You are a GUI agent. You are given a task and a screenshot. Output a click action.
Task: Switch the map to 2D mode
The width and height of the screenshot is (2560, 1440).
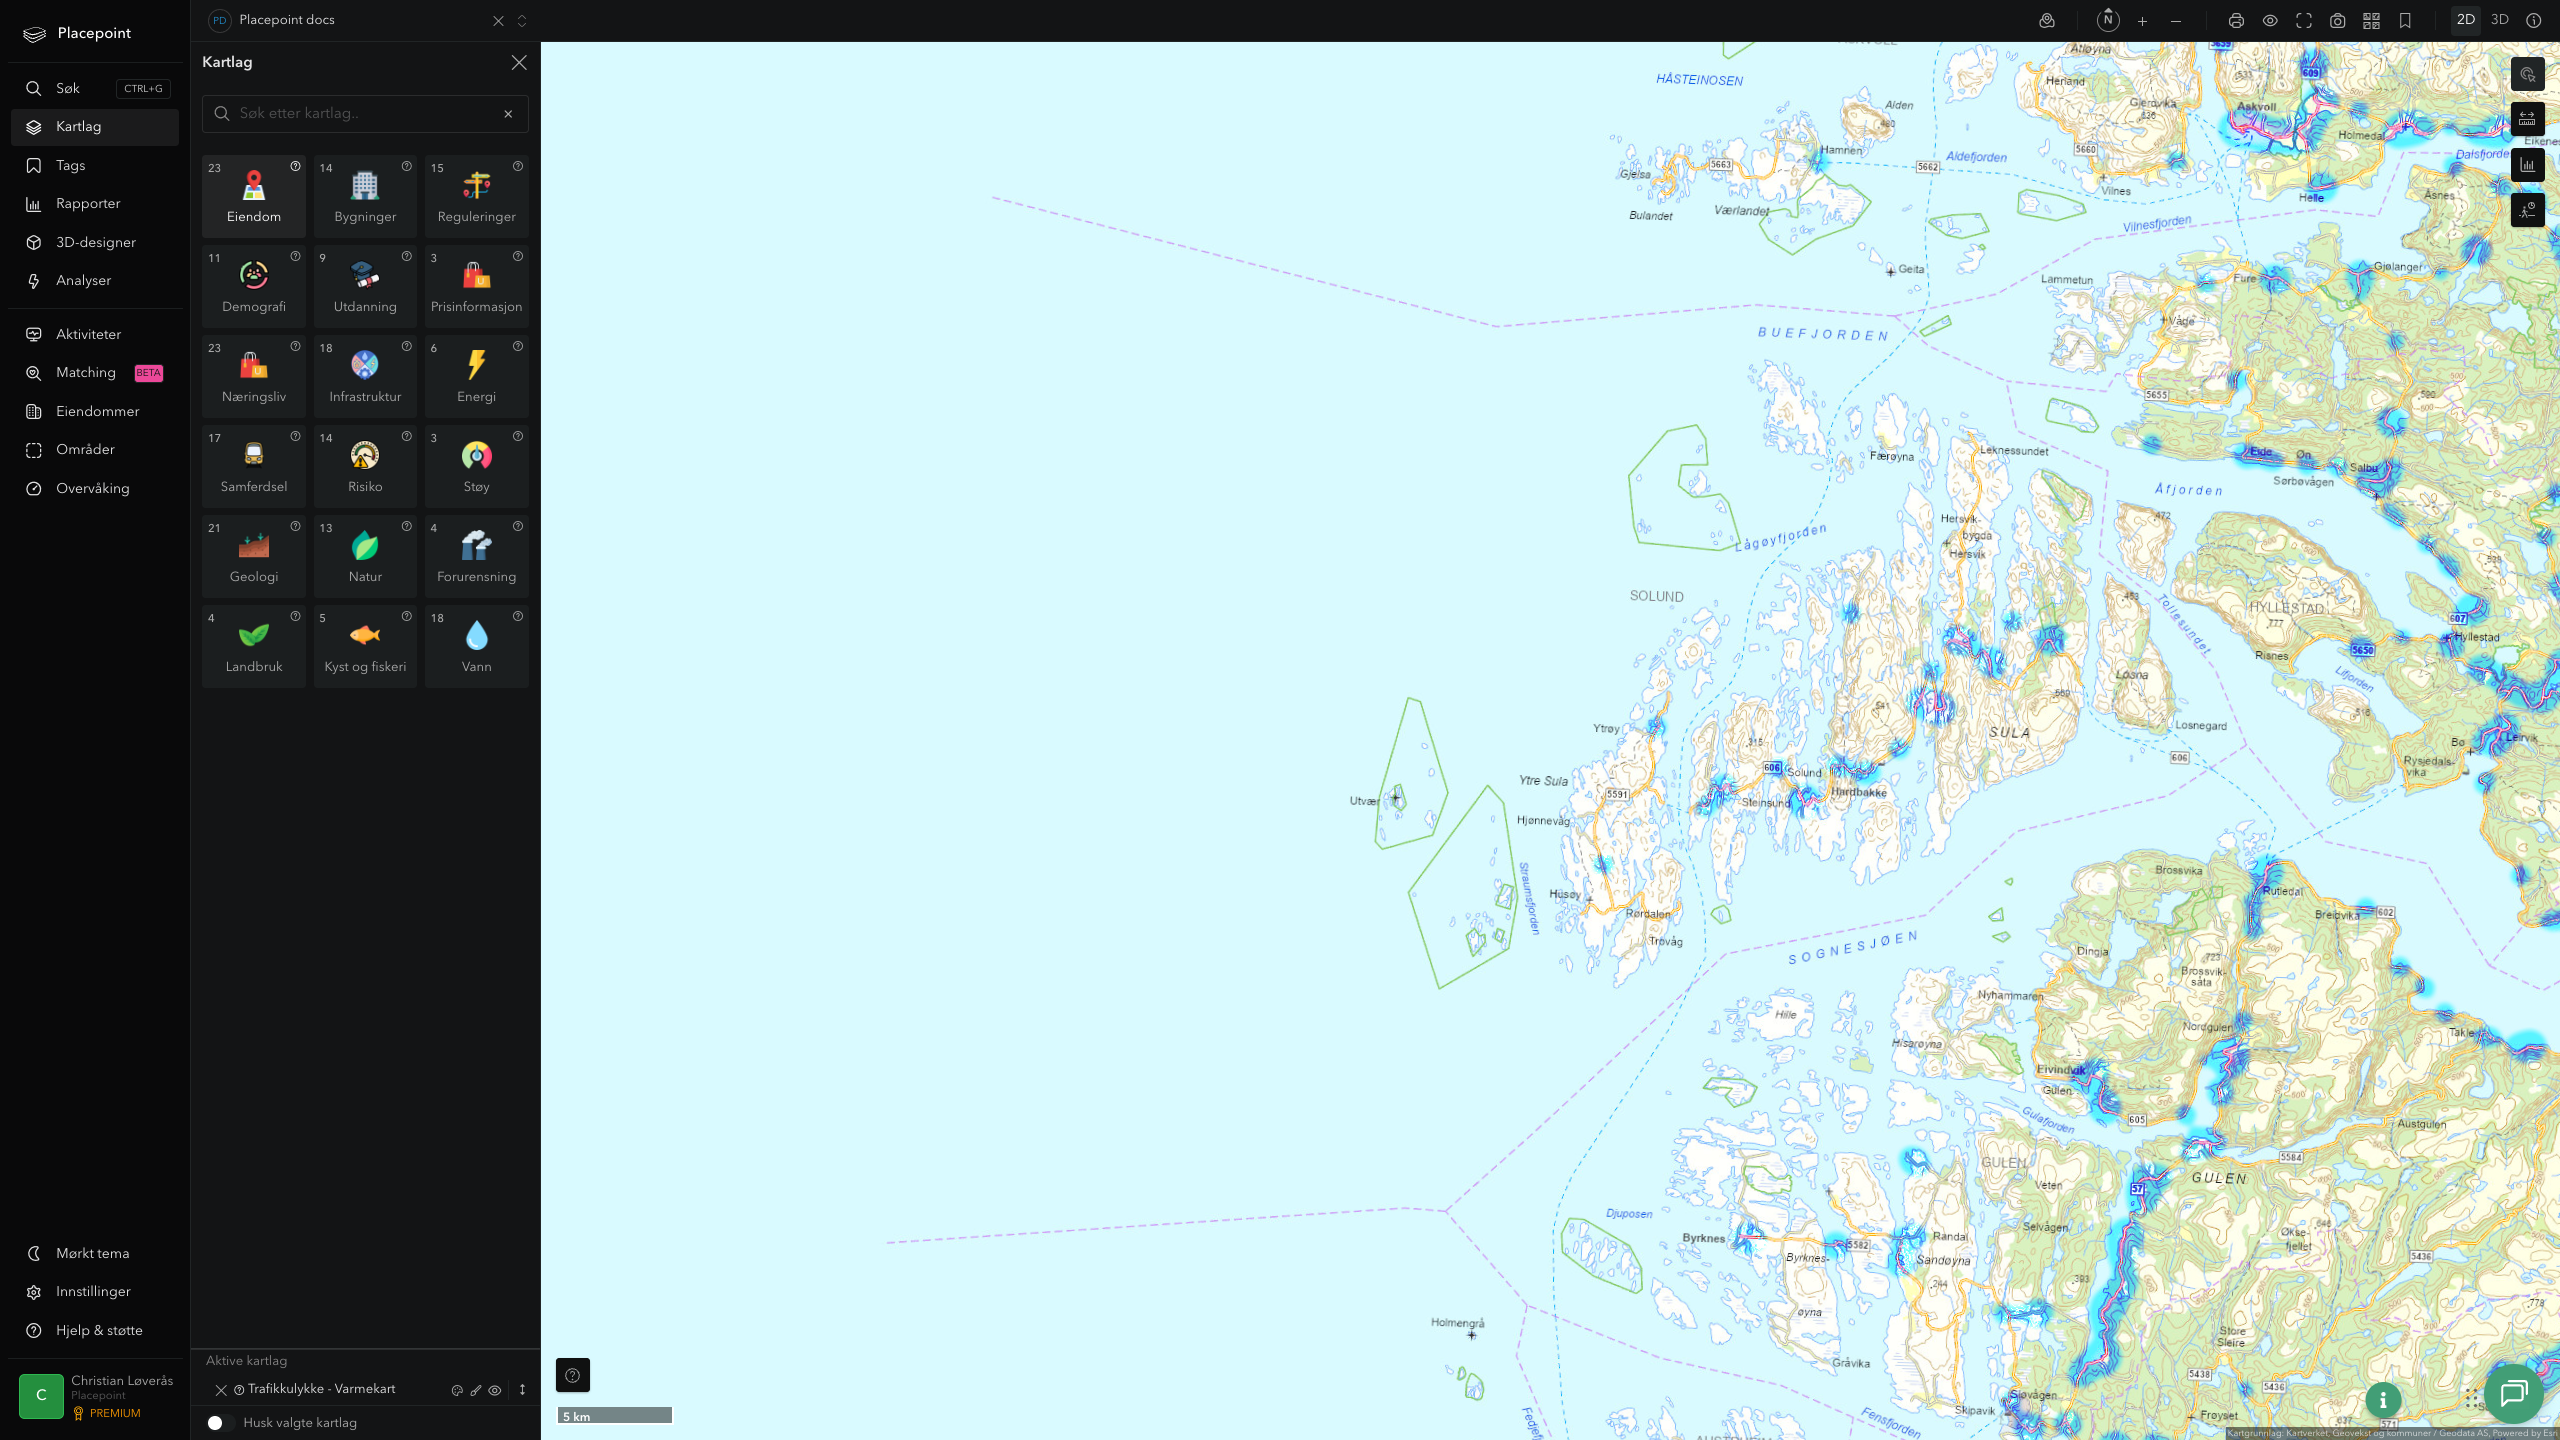point(2465,20)
